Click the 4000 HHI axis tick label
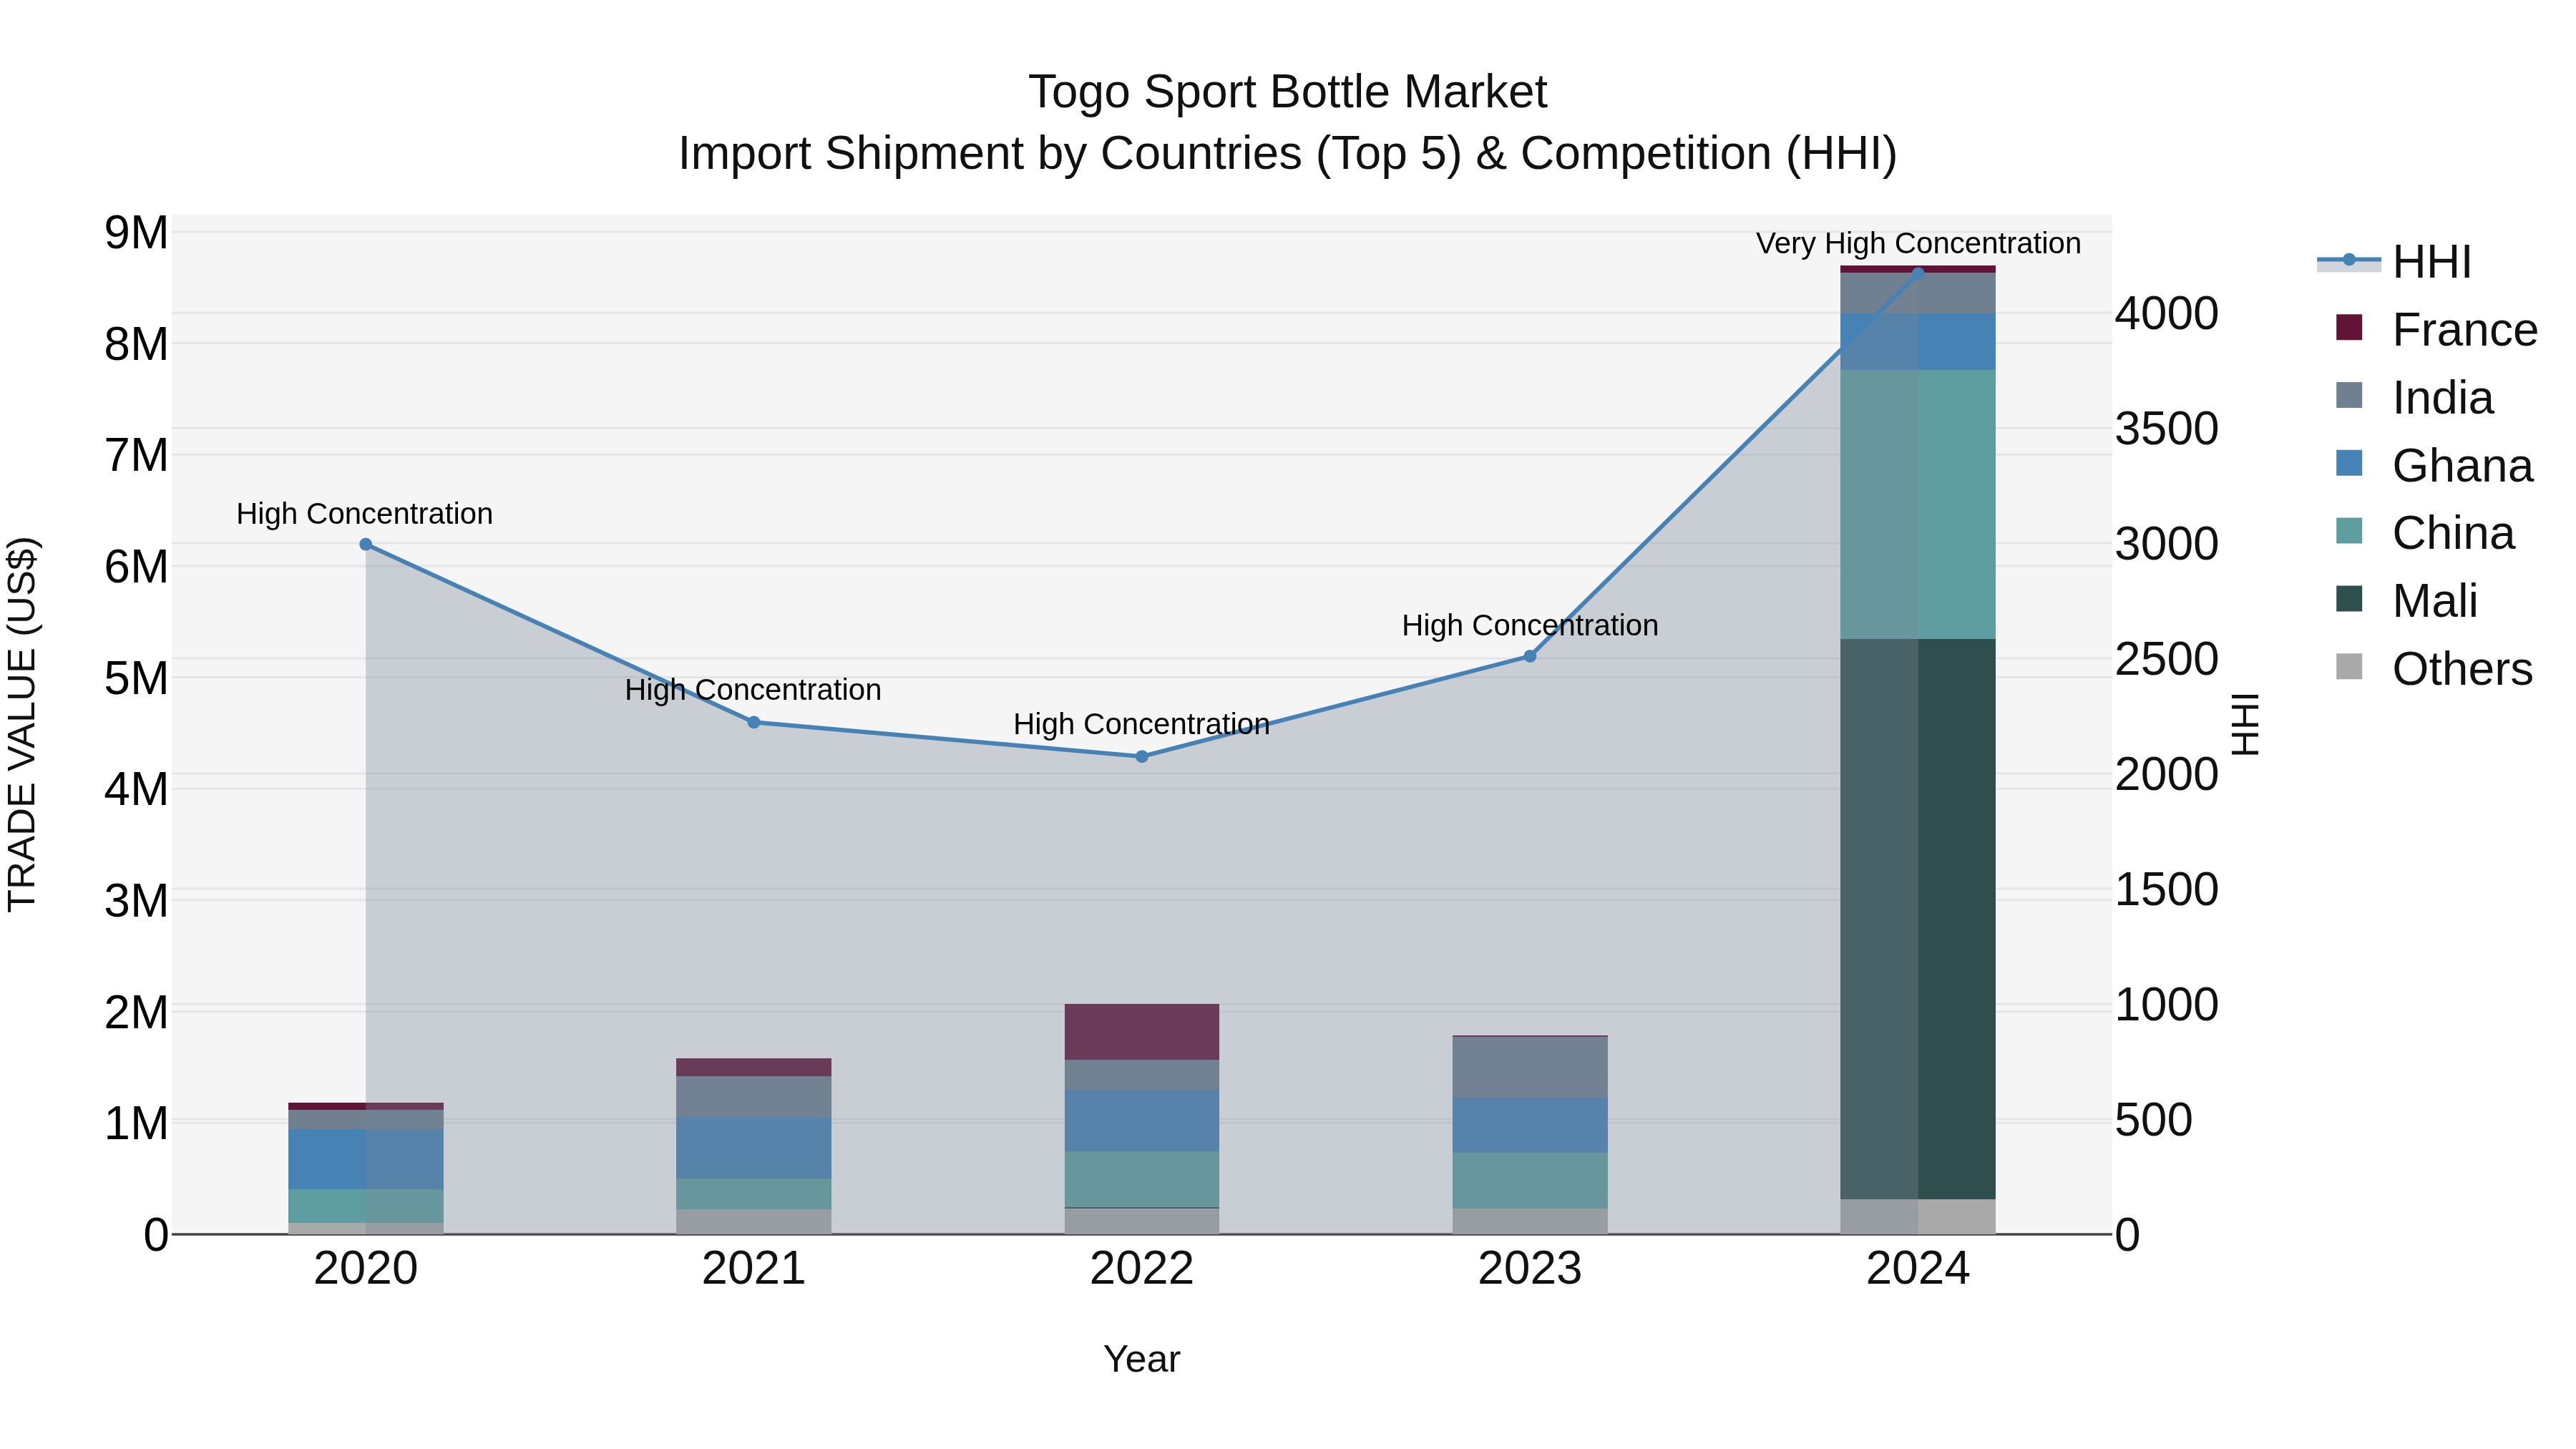The height and width of the screenshot is (1449, 2576). (x=2167, y=314)
